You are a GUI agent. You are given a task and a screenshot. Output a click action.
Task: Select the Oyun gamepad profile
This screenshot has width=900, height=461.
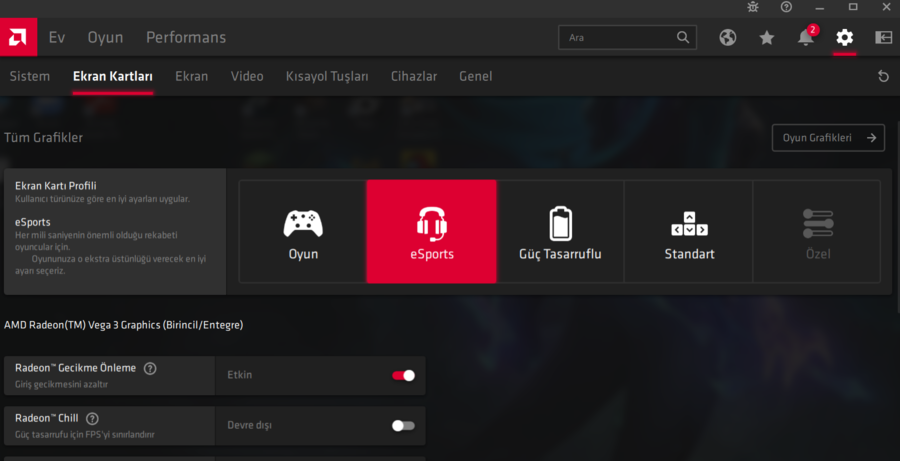point(303,231)
